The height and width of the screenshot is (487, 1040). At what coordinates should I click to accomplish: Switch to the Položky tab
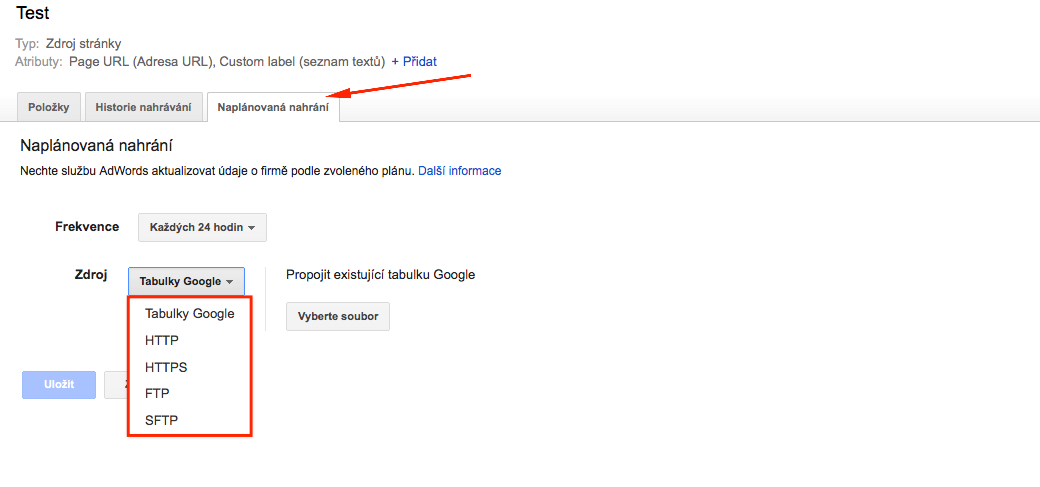[48, 107]
